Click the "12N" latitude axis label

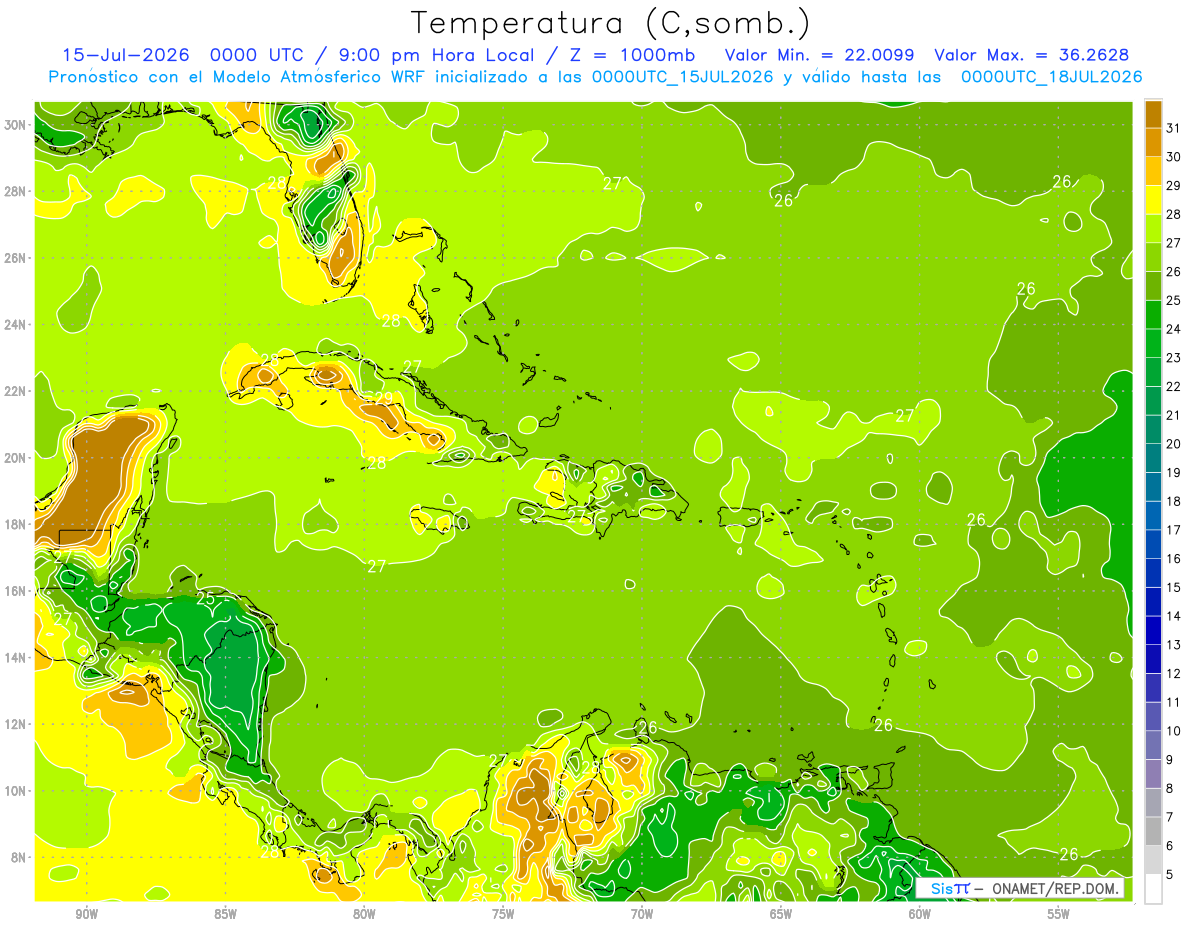tap(17, 724)
